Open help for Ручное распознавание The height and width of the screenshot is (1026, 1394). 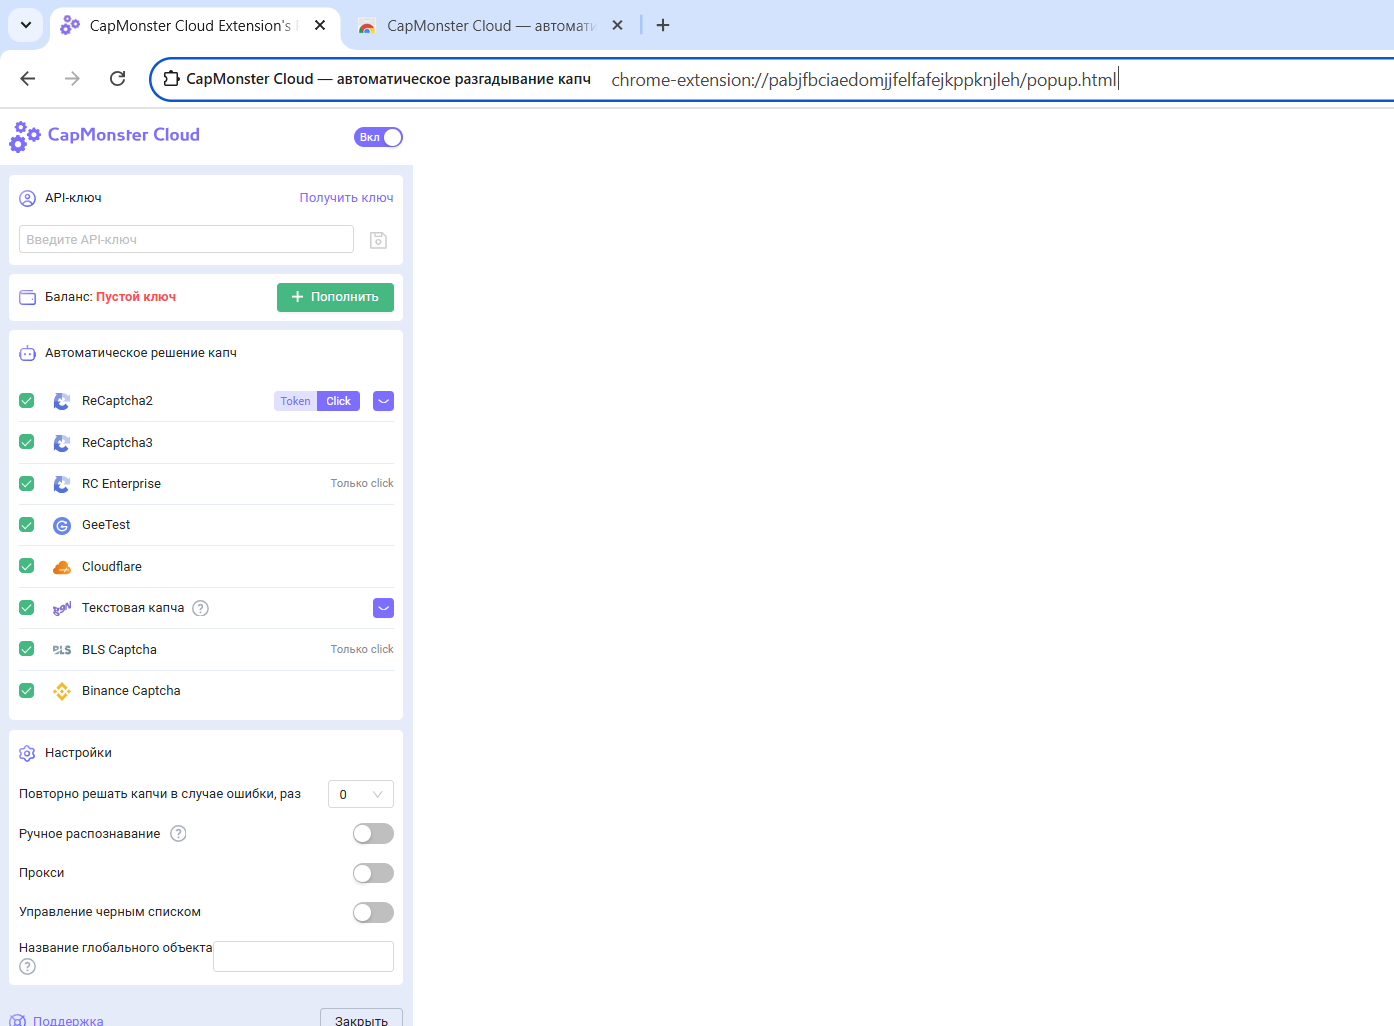click(x=178, y=834)
